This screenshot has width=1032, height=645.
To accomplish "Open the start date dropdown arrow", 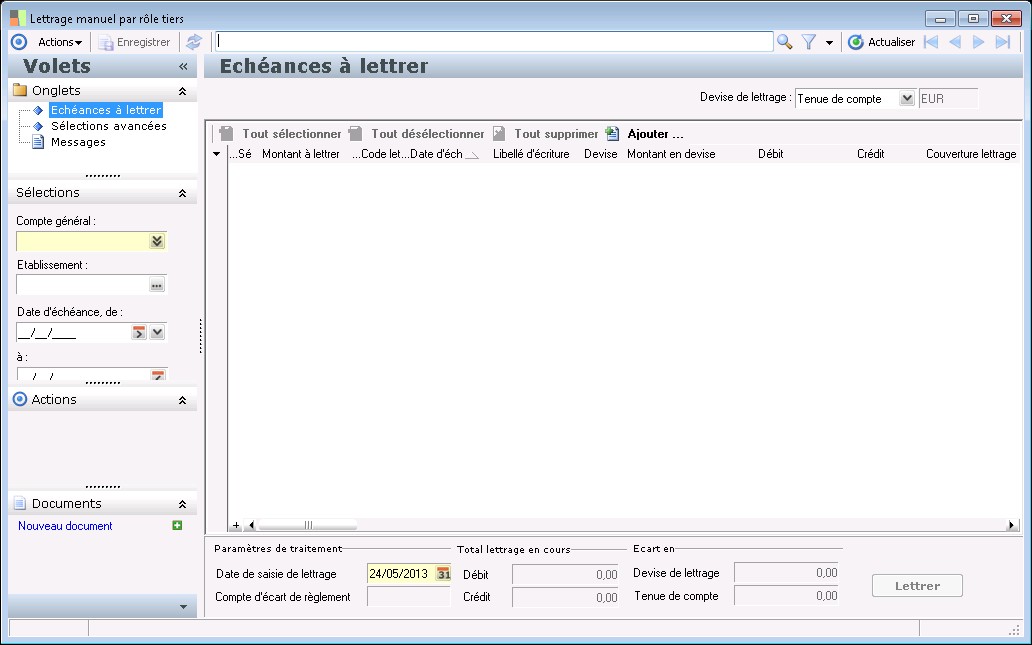I will [x=157, y=332].
